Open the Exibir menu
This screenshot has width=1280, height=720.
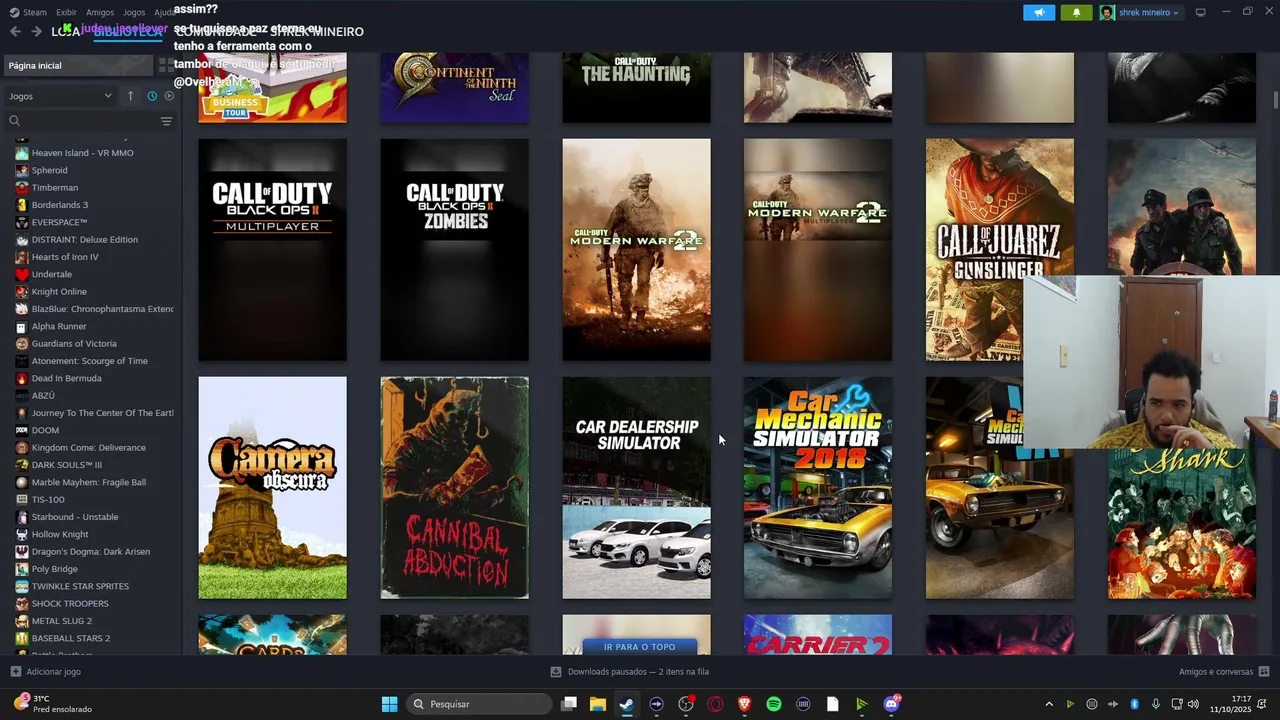point(66,12)
